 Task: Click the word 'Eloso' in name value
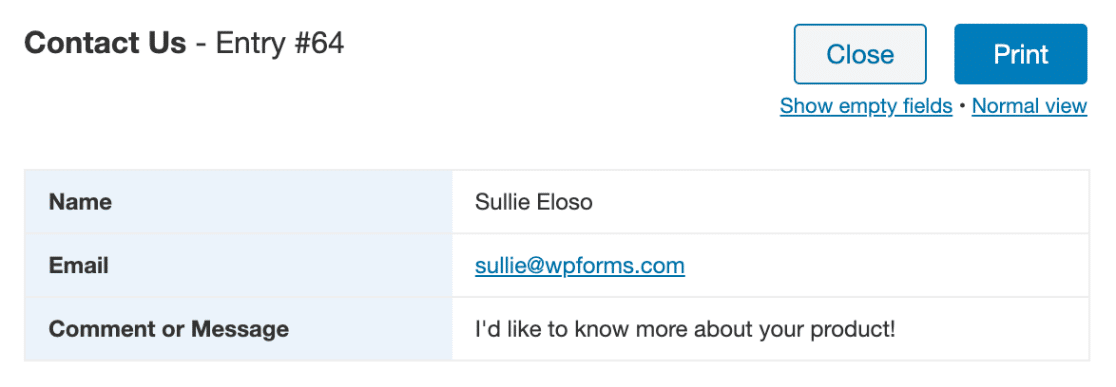coord(564,202)
